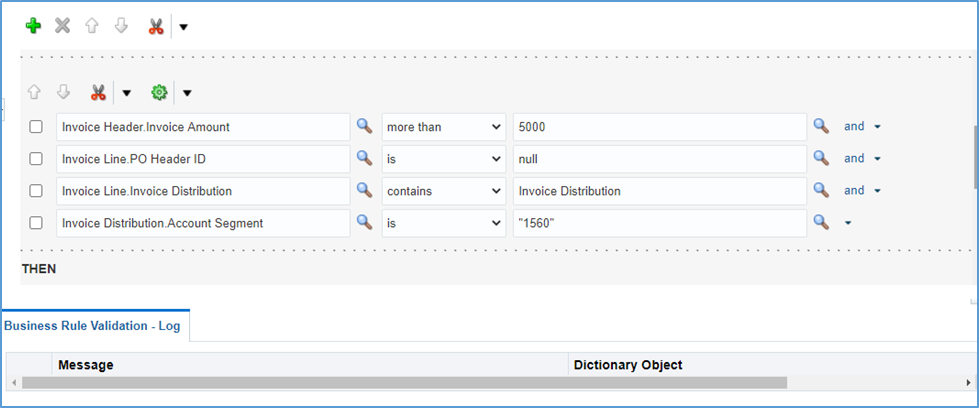
Task: Open the top toolbar cut dropdown arrow
Action: (x=184, y=27)
